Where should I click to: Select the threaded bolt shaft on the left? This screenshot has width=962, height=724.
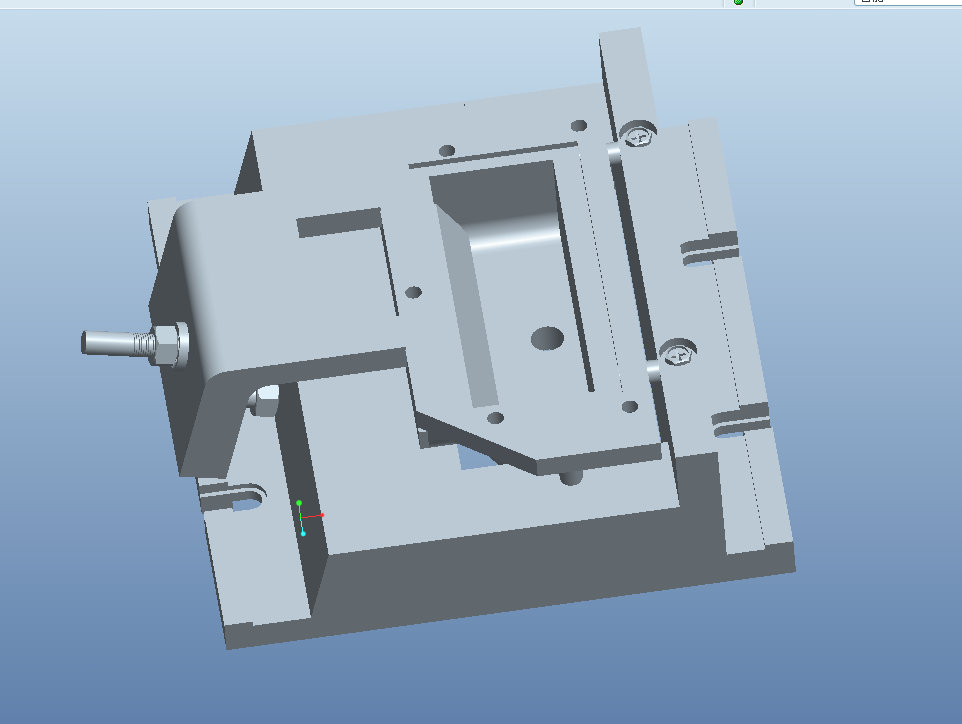pyautogui.click(x=117, y=343)
